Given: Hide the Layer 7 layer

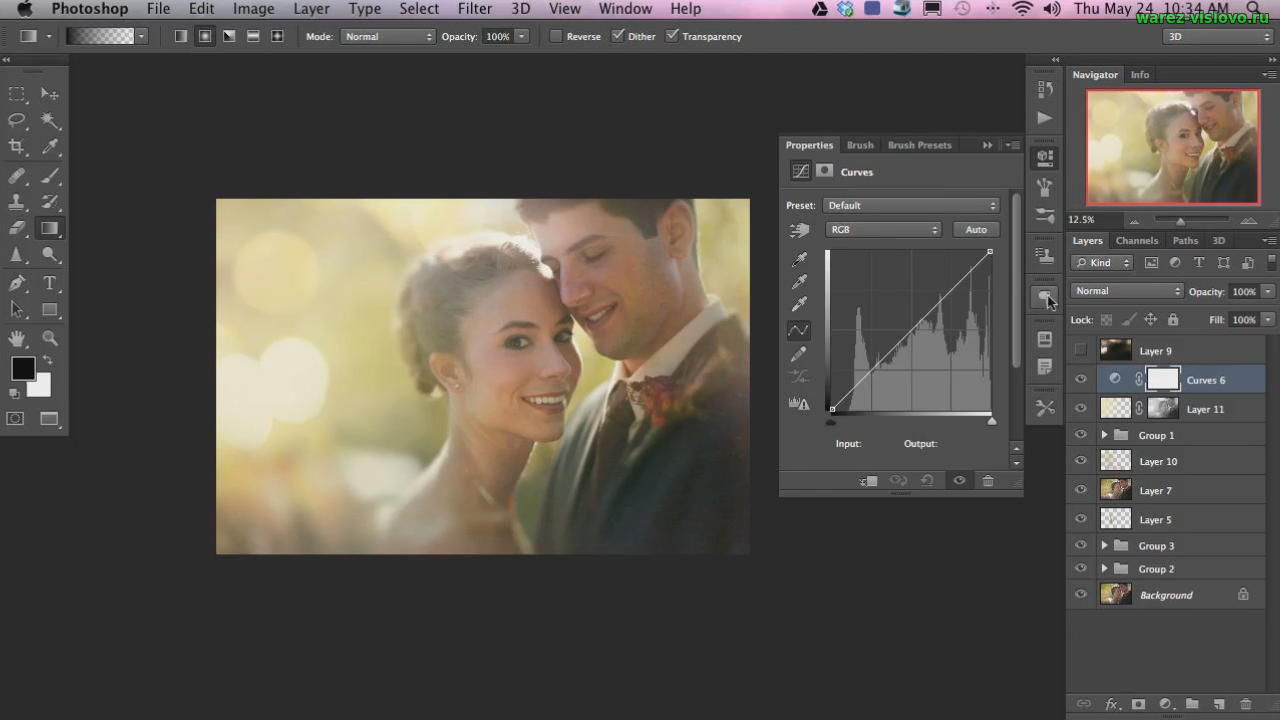Looking at the screenshot, I should 1080,491.
